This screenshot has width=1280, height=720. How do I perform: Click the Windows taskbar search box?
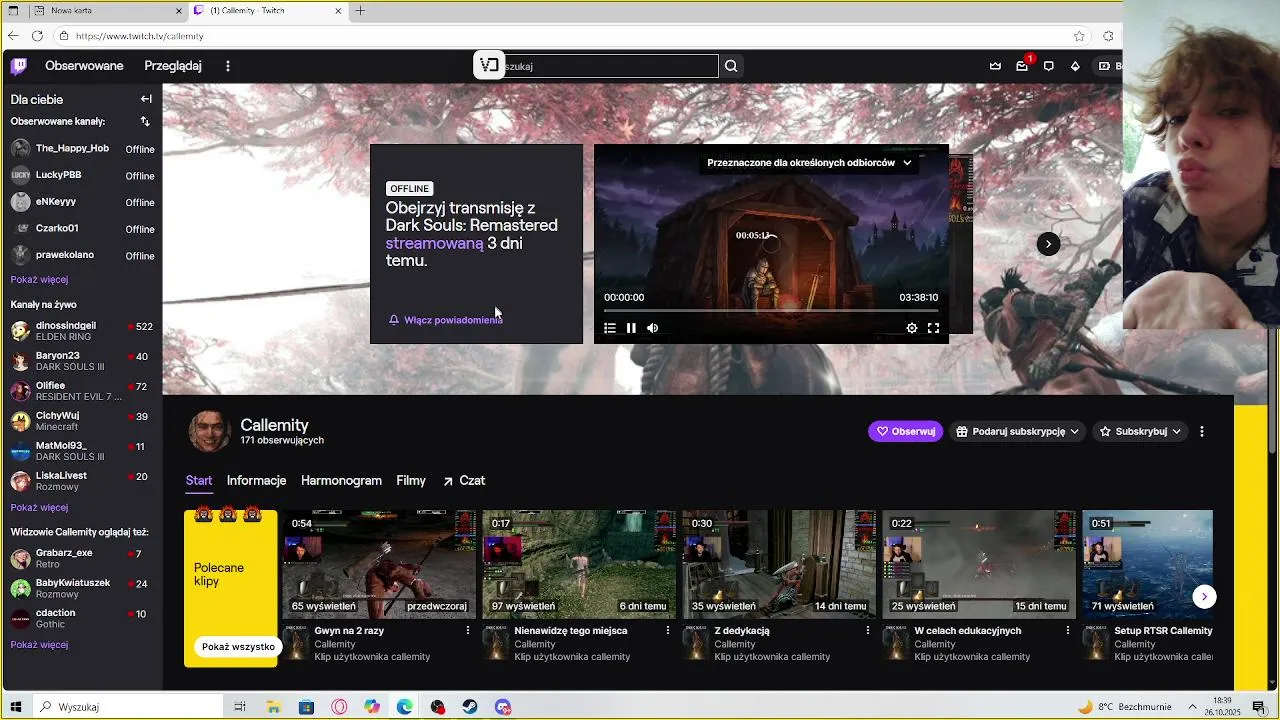128,707
